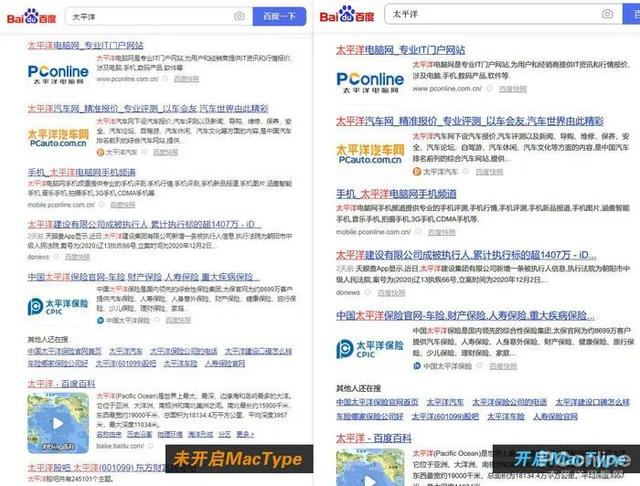The width and height of the screenshot is (640, 486).
Task: Open Baike section 地理环境 on left page
Action: tap(170, 435)
